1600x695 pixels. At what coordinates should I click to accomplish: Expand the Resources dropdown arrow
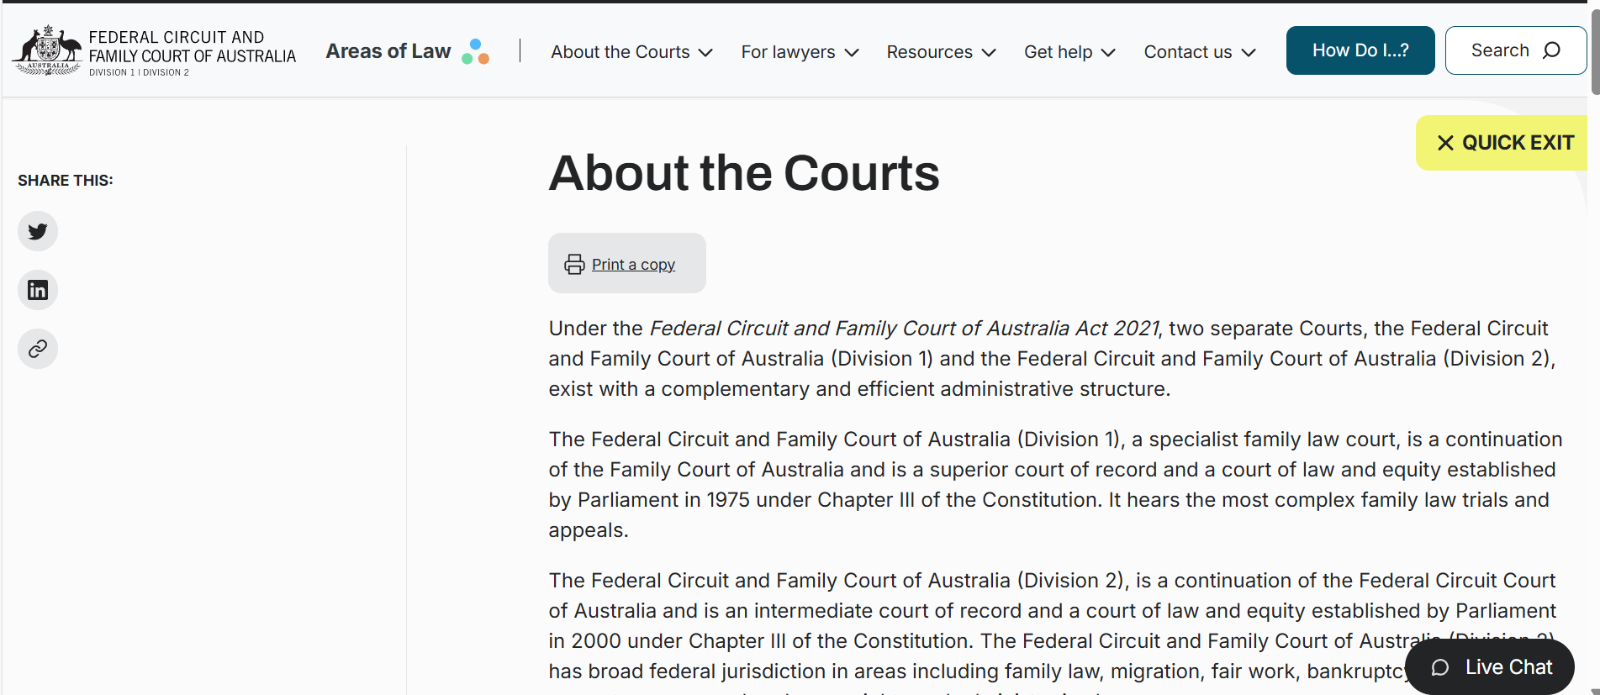point(989,53)
